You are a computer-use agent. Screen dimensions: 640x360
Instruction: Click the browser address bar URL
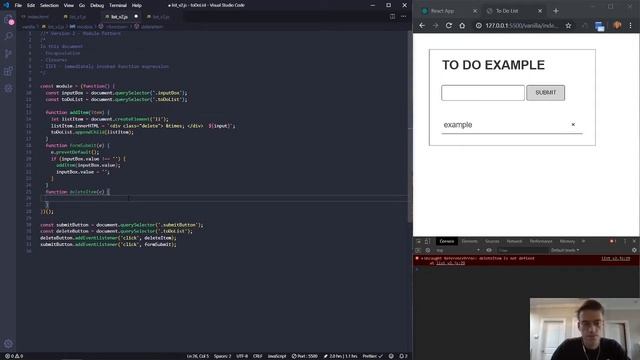[x=521, y=25]
